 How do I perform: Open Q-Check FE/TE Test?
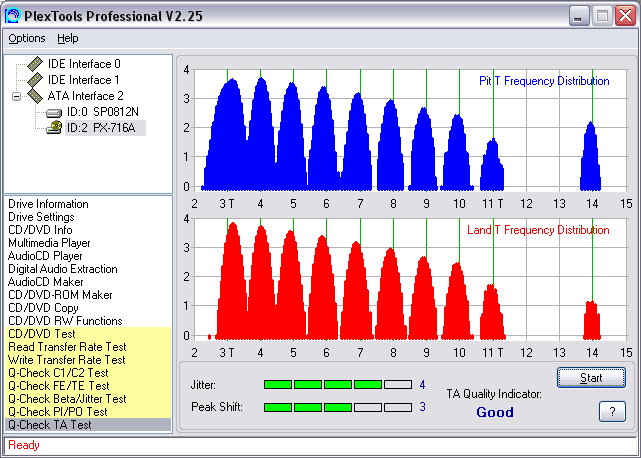click(88, 386)
